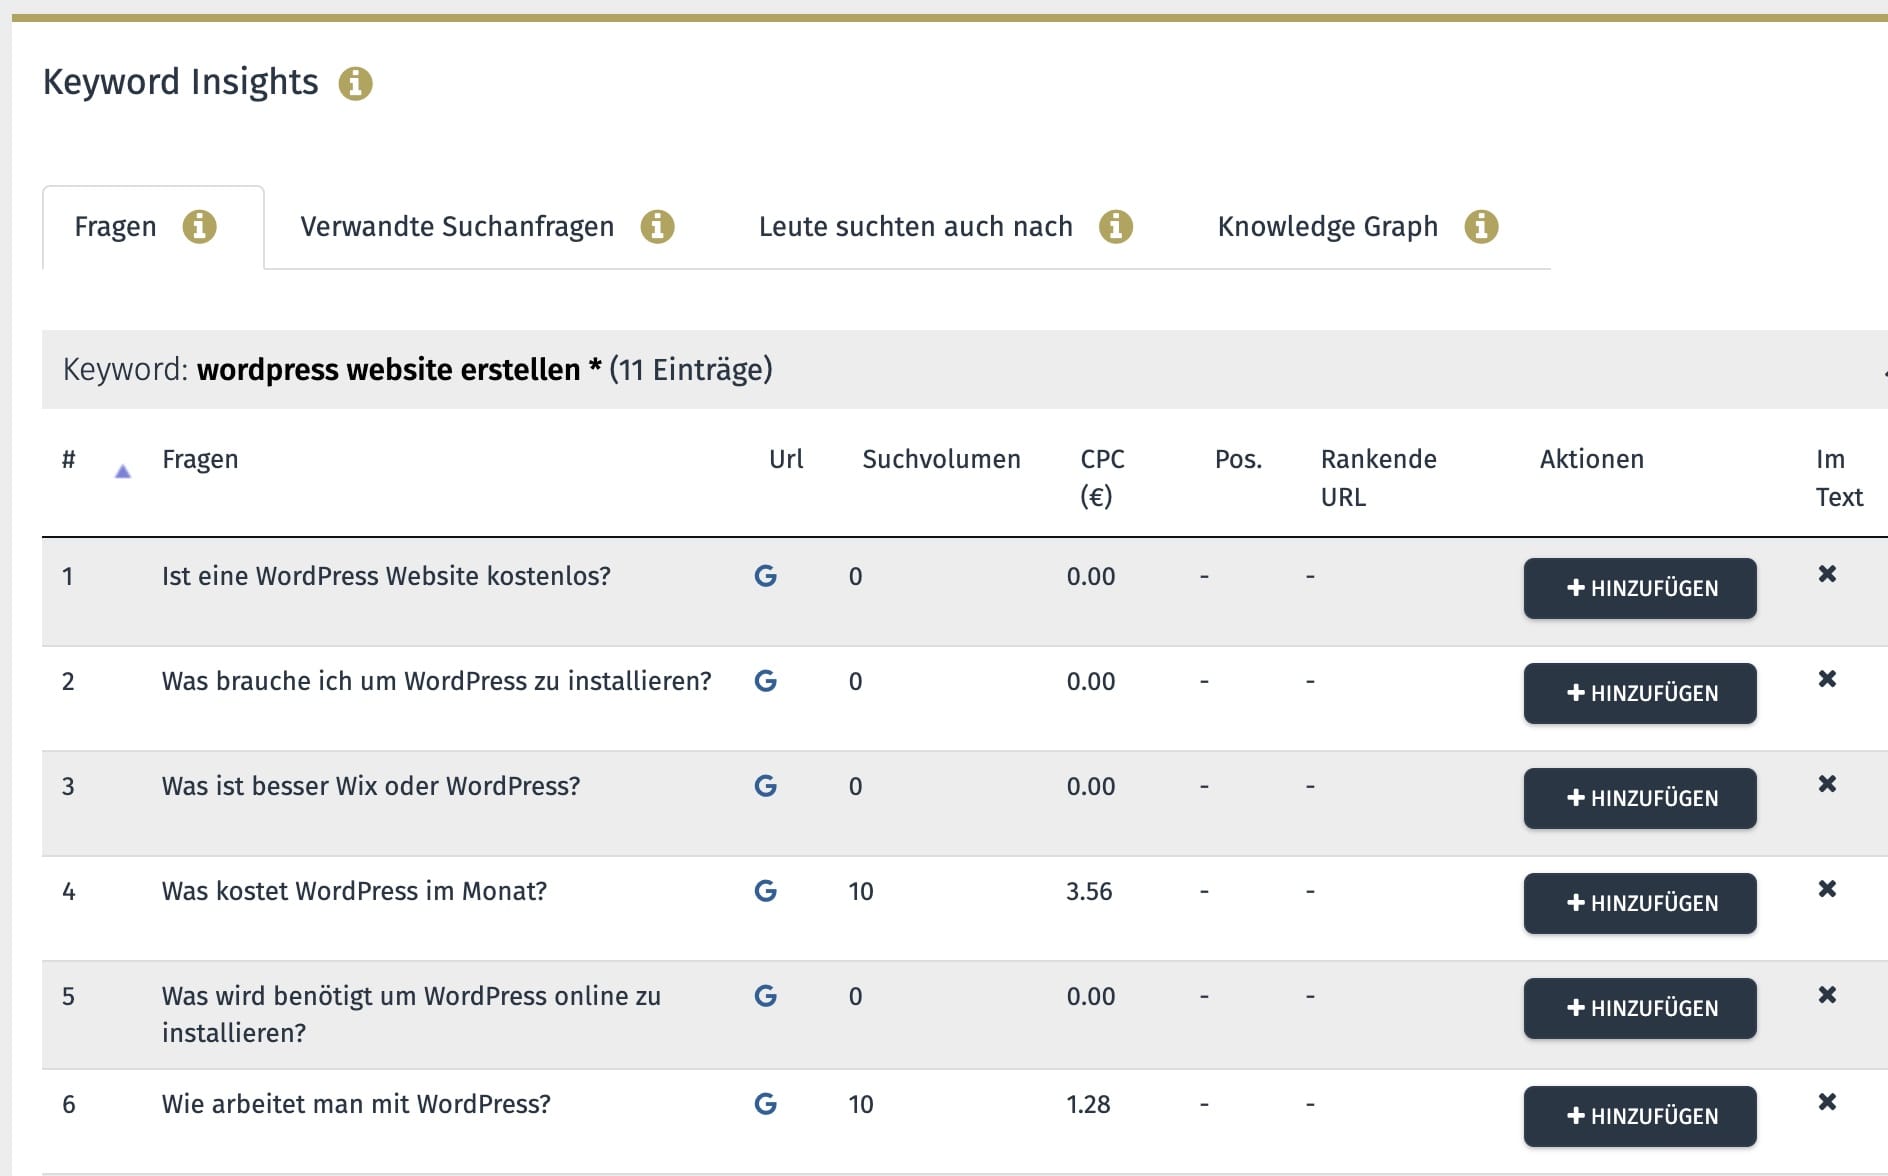Open Google link for 'Wie arbeitet man mit WordPress?'
1888x1176 pixels.
pos(765,1104)
